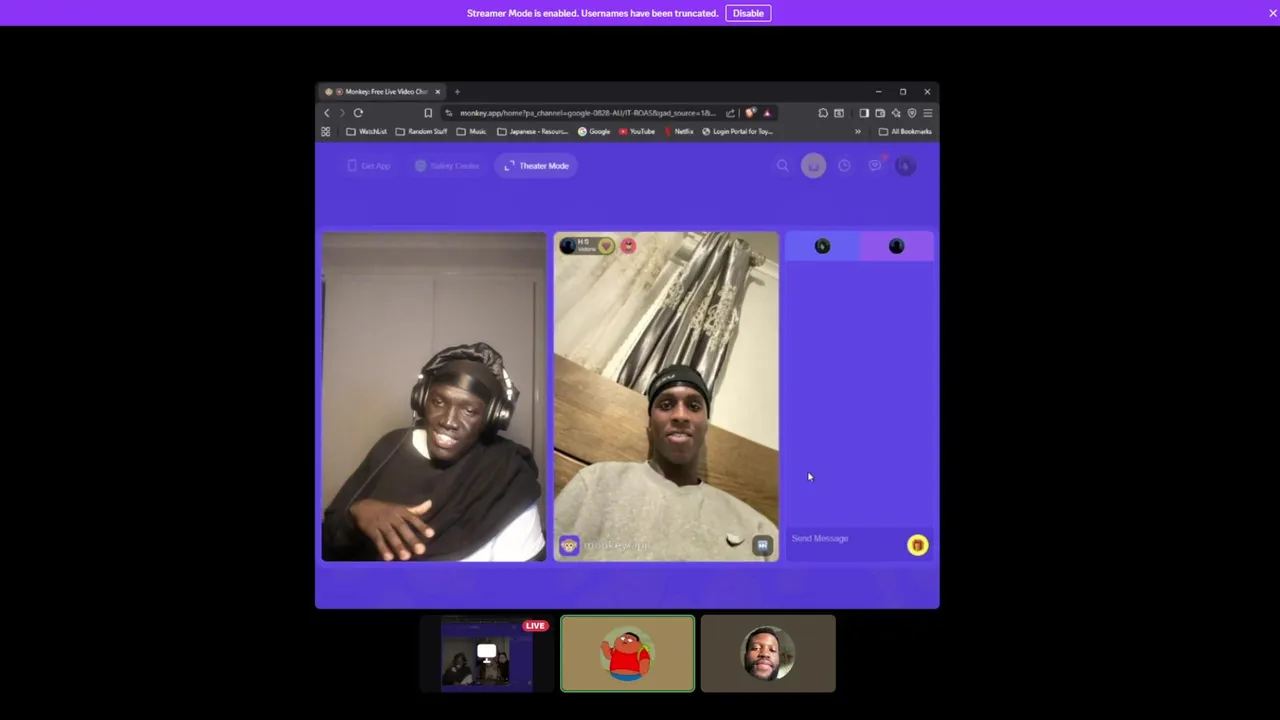The height and width of the screenshot is (720, 1280).
Task: Click the red icon beside the heart
Action: (628, 246)
